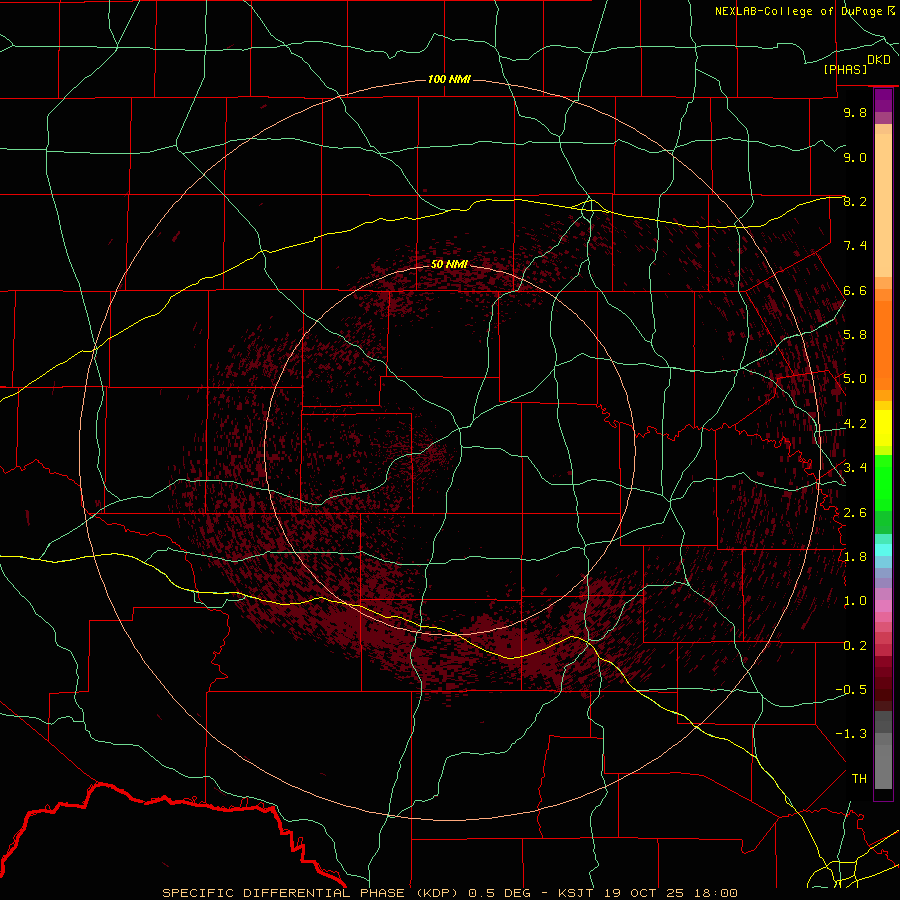900x900 pixels.
Task: Choose the 4.2 scale value
Action: point(855,424)
